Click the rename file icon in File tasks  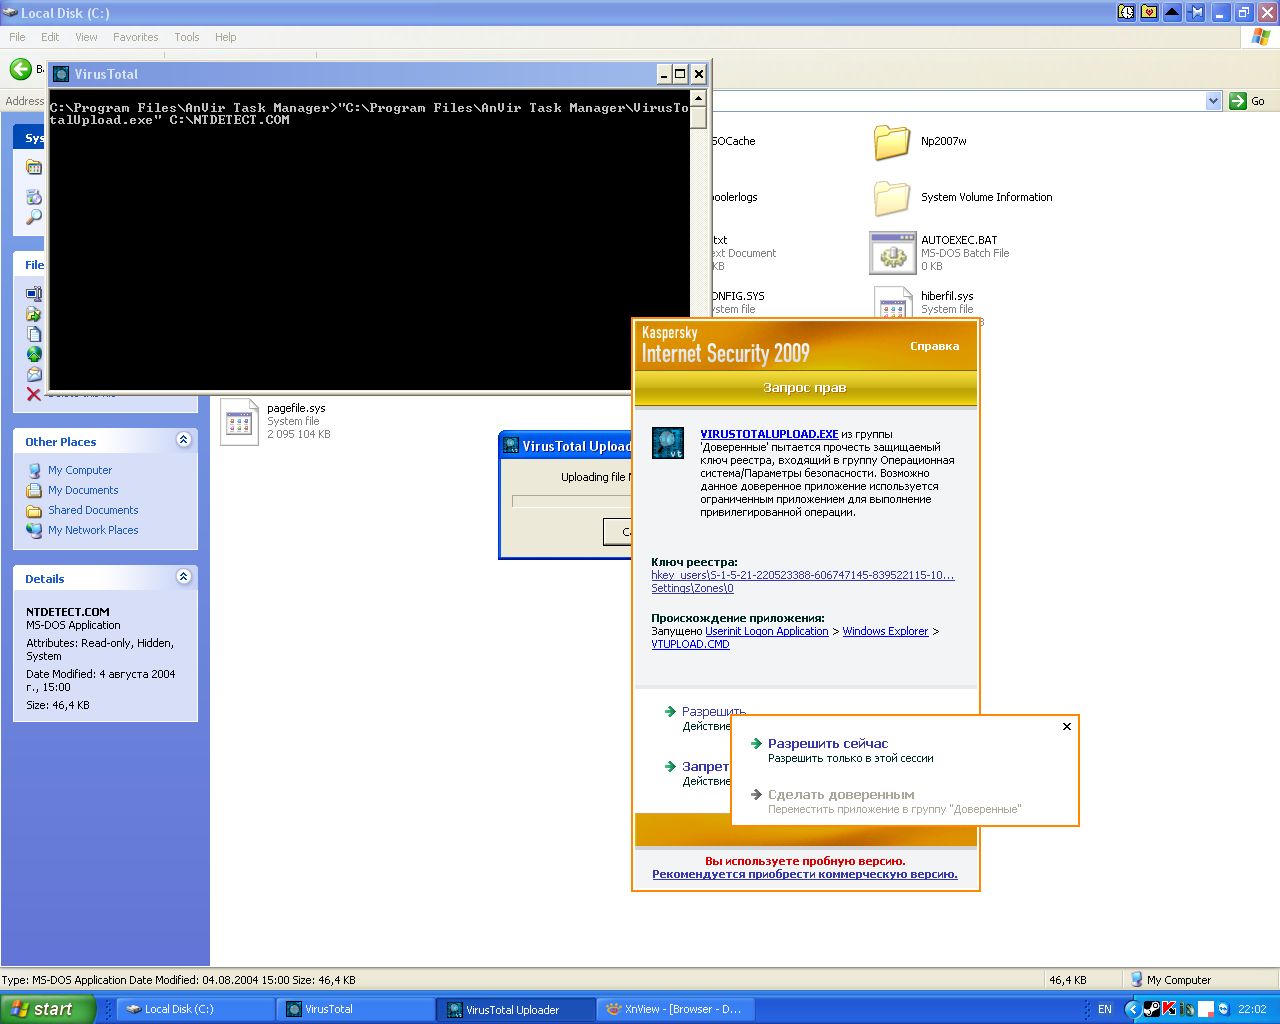34,294
